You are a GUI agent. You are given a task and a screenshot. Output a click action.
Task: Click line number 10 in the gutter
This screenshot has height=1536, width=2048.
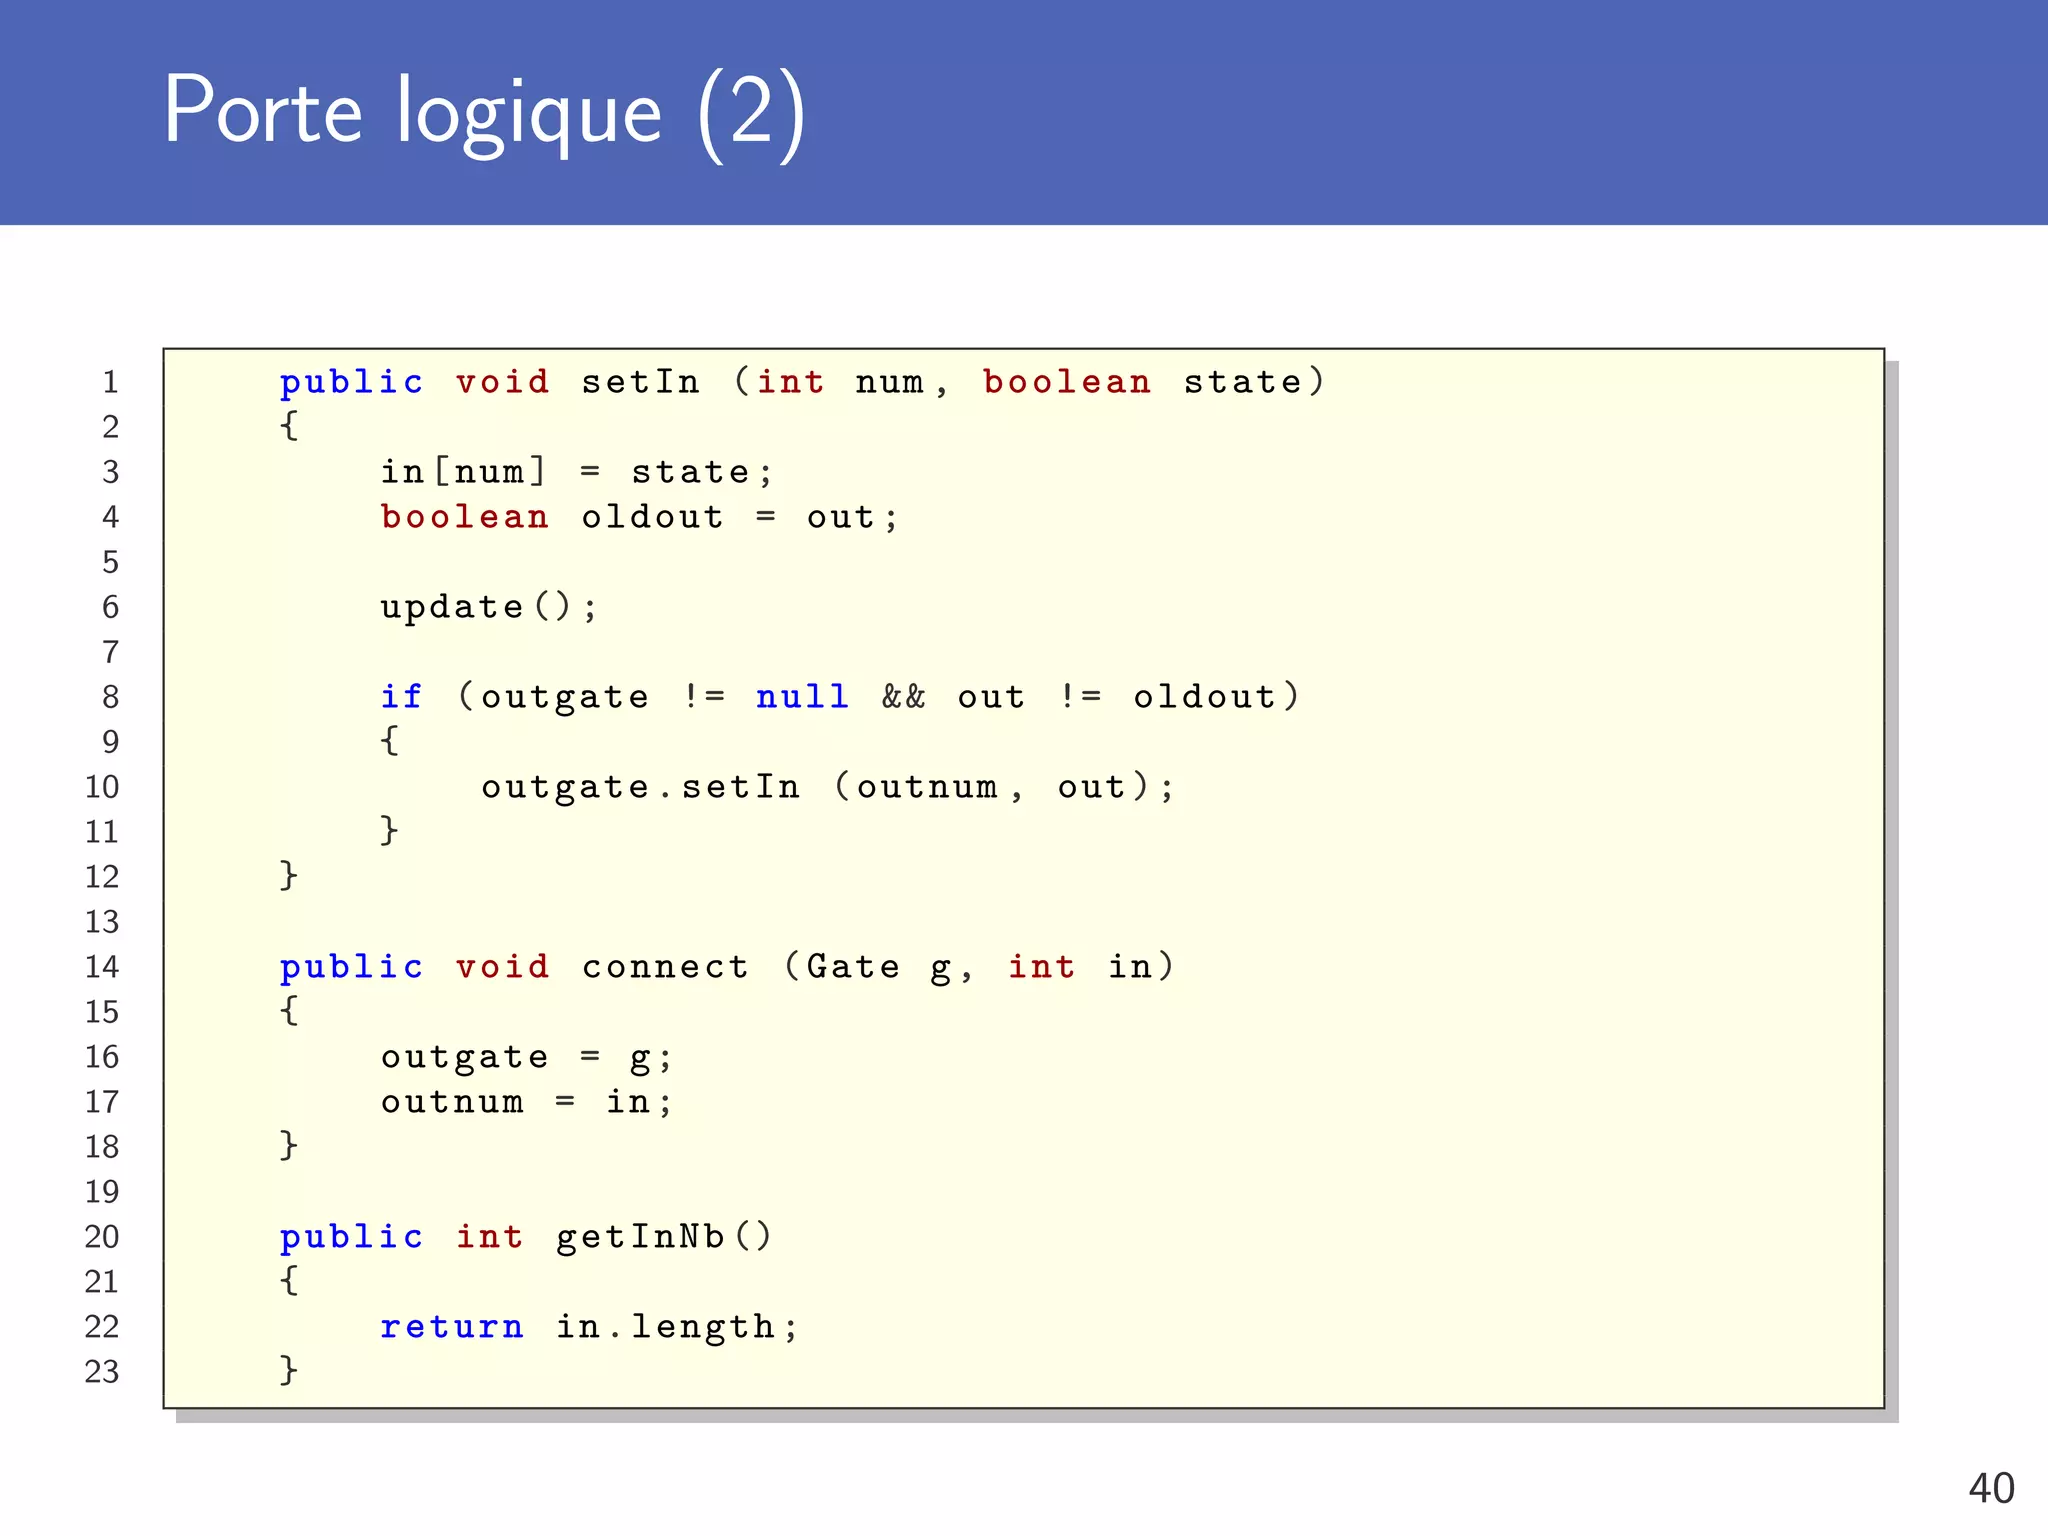click(102, 787)
